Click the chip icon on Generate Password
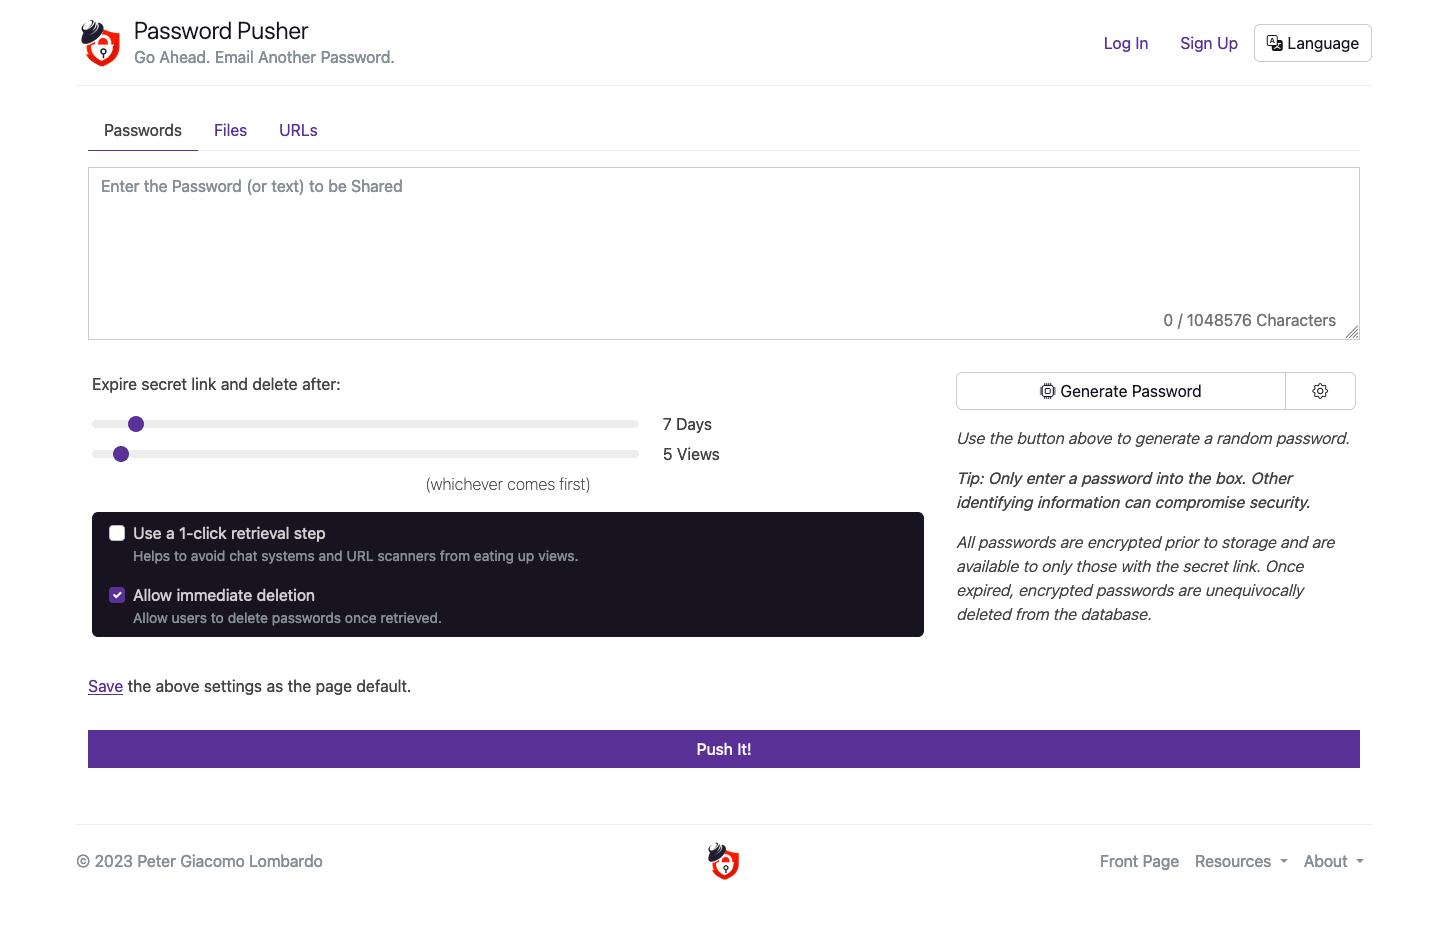Image resolution: width=1448 pixels, height=937 pixels. click(1047, 391)
